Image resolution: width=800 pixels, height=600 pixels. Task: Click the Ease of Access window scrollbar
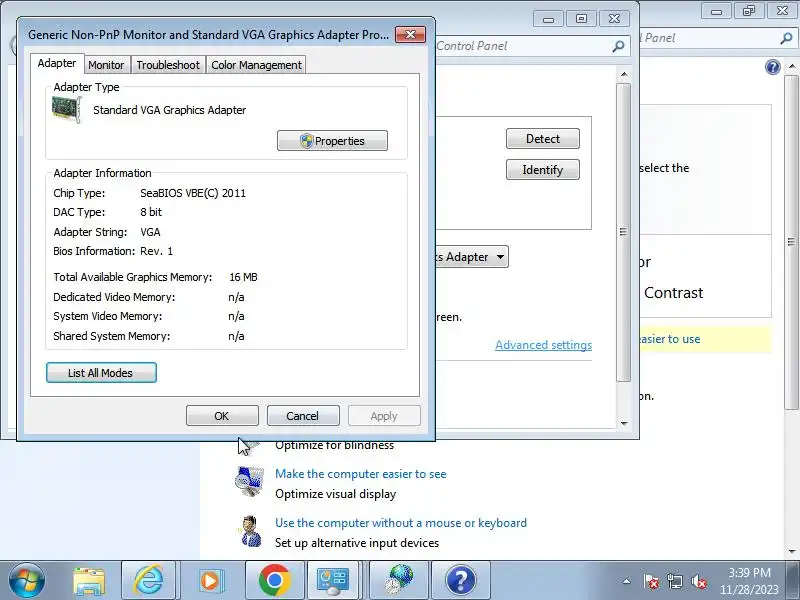pos(791,242)
